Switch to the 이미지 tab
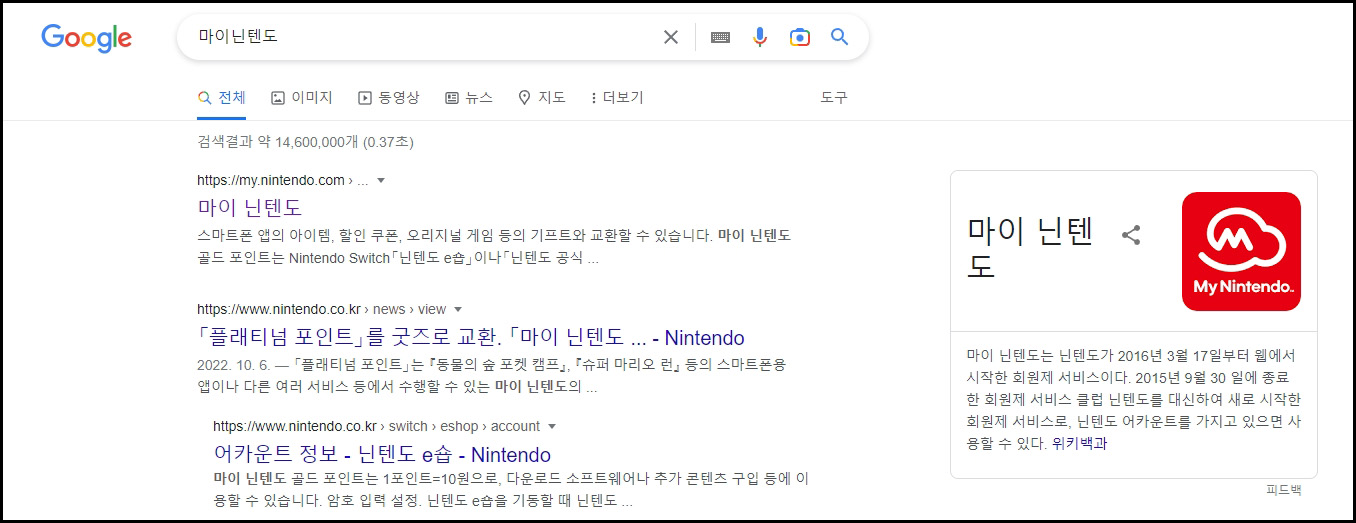 302,97
